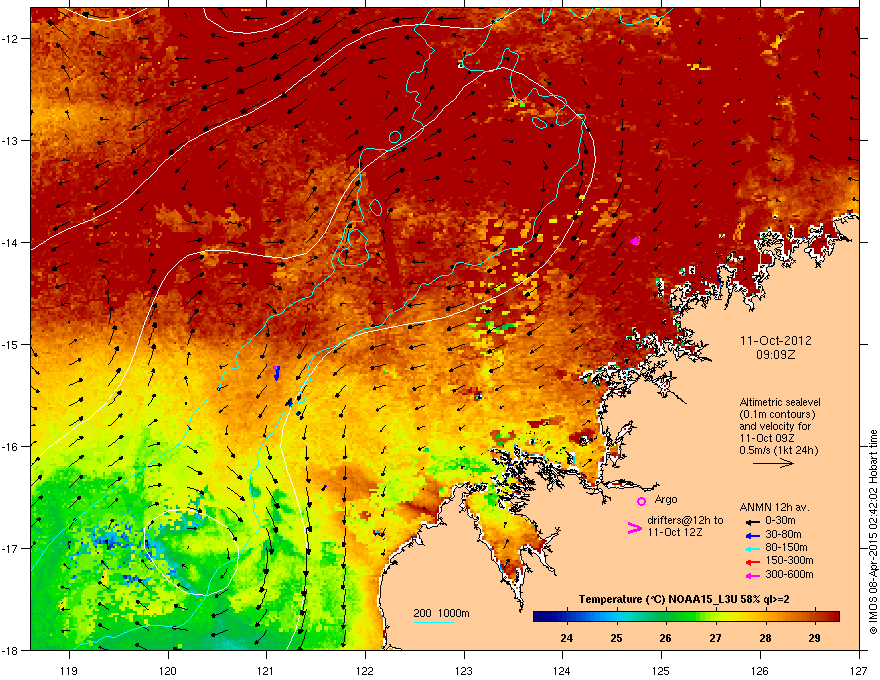Click the latitude axis label -13
The width and height of the screenshot is (880, 680).
[x=10, y=140]
